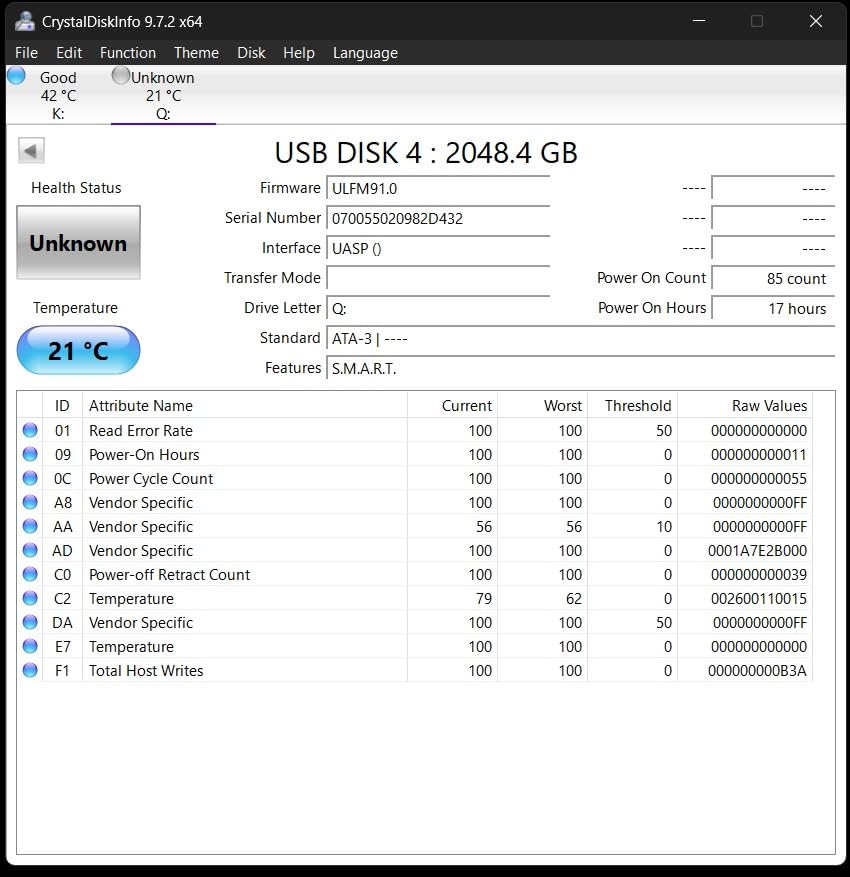Open the Disk menu
The image size is (850, 877).
251,53
